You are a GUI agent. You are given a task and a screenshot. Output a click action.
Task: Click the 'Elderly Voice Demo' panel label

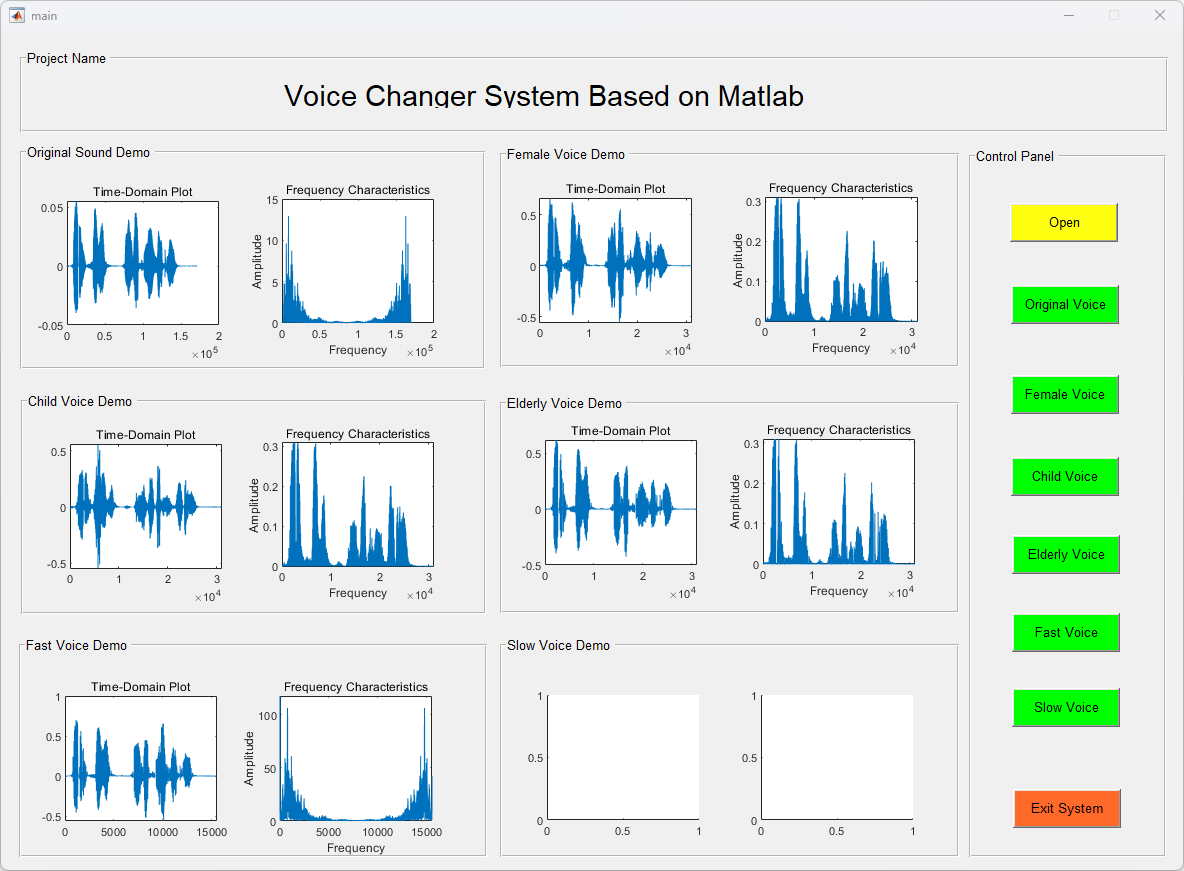(x=564, y=403)
